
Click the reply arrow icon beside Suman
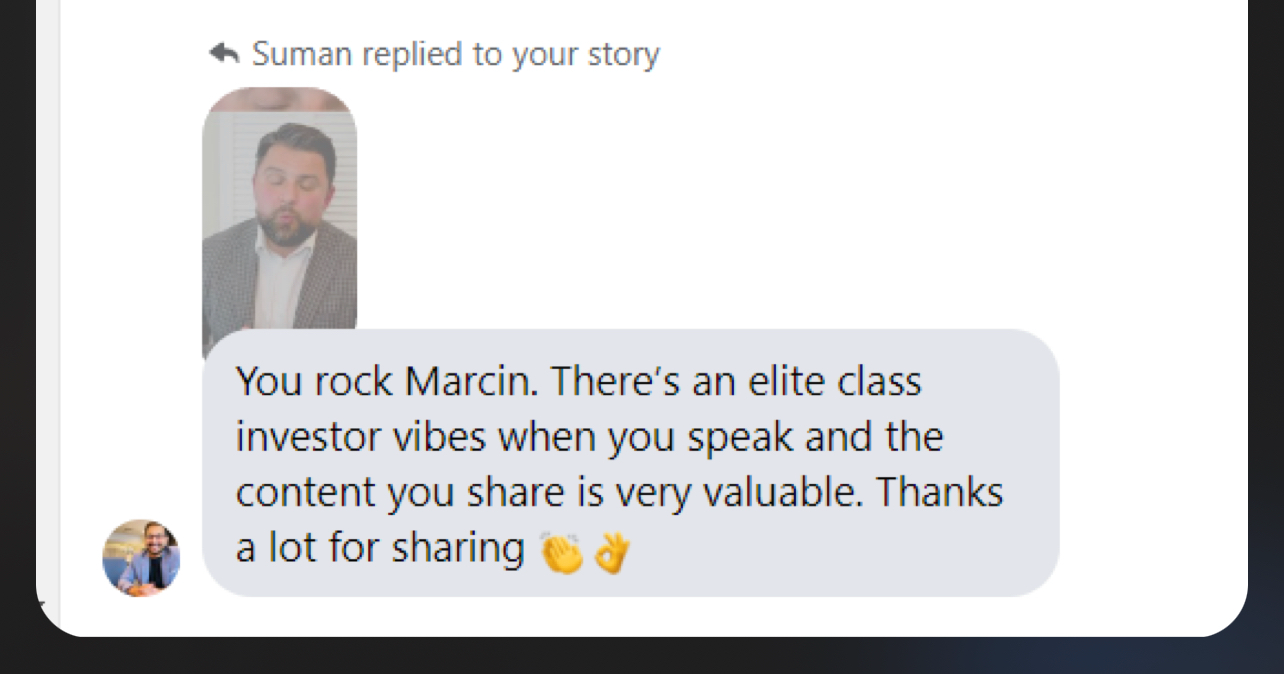(223, 53)
